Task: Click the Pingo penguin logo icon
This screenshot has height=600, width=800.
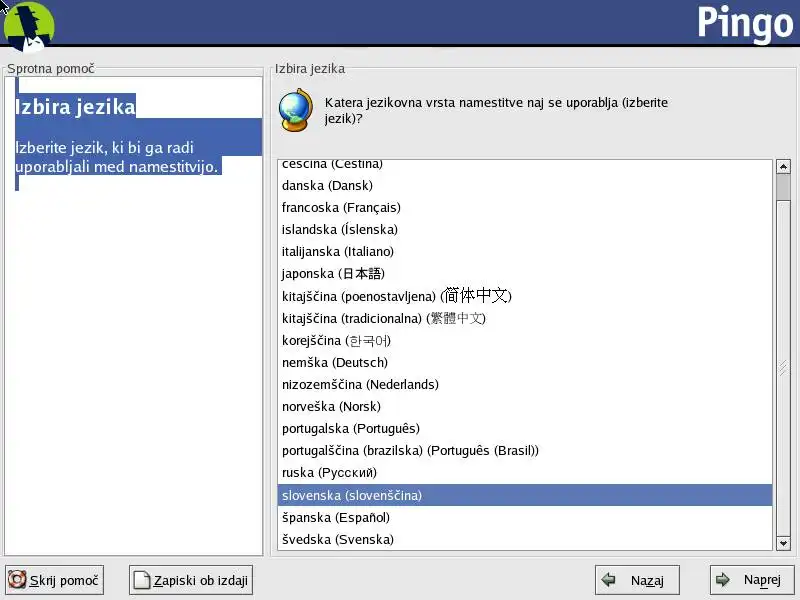Action: [29, 26]
